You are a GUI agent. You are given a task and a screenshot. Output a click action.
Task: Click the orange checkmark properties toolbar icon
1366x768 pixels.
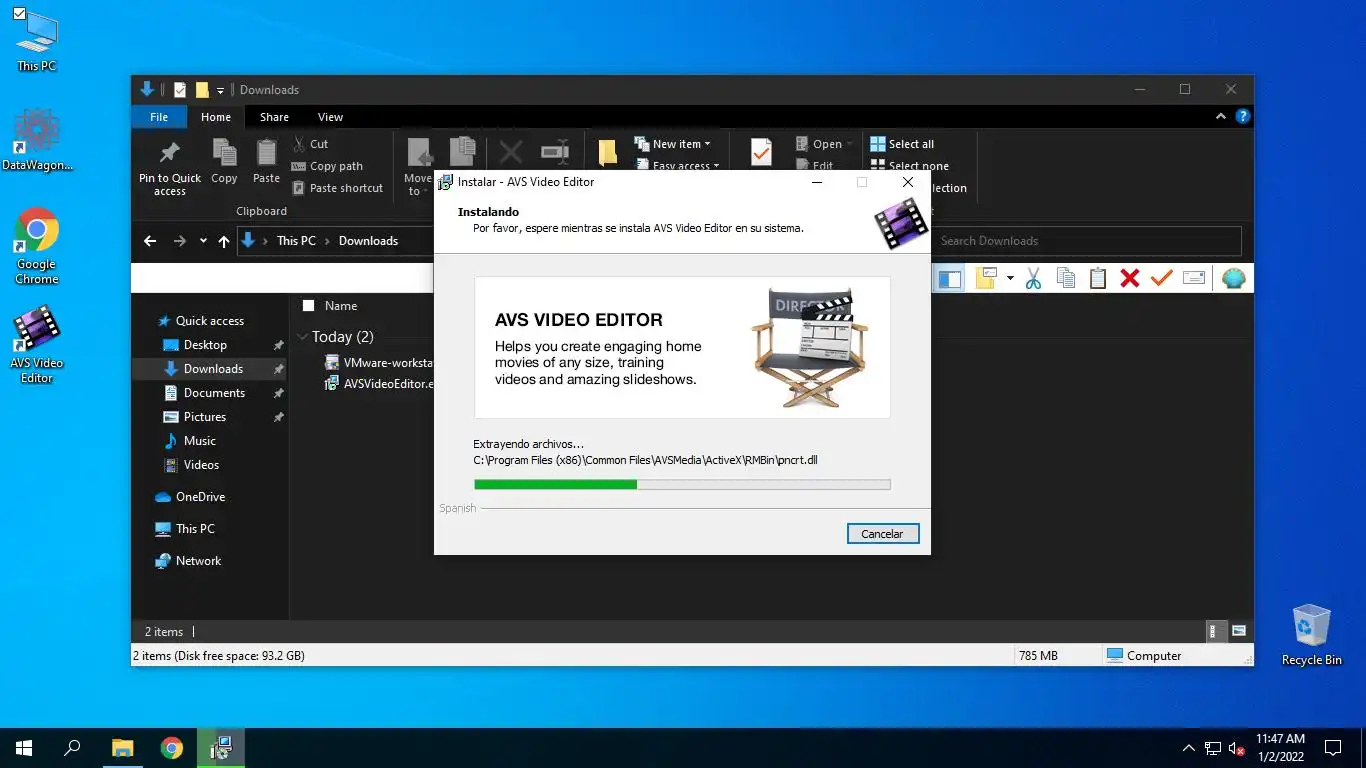point(1161,279)
